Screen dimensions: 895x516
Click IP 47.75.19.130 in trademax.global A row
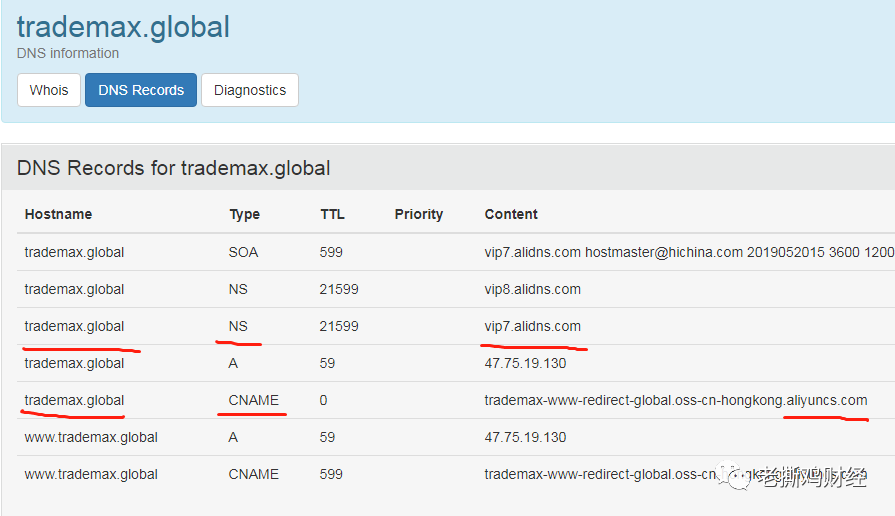525,363
